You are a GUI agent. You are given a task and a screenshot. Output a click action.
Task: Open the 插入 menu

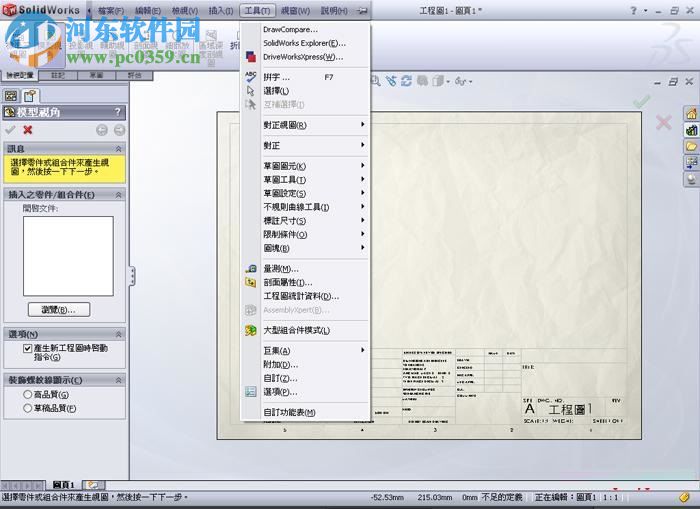(221, 10)
